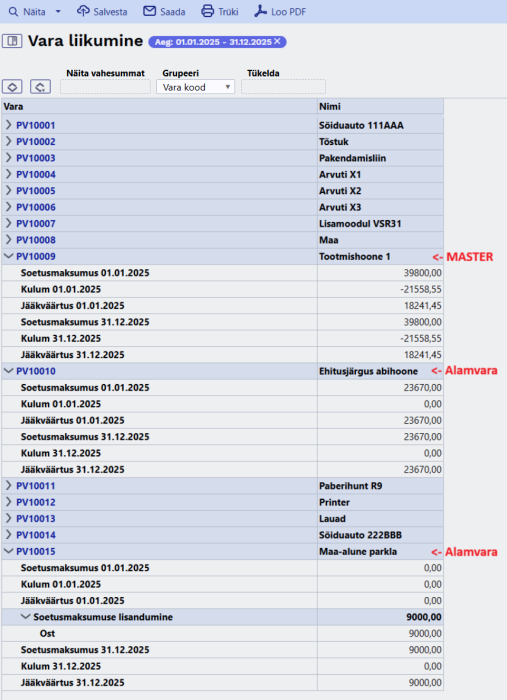Click the Ehitusjärgus abihoone name cell

coord(380,371)
